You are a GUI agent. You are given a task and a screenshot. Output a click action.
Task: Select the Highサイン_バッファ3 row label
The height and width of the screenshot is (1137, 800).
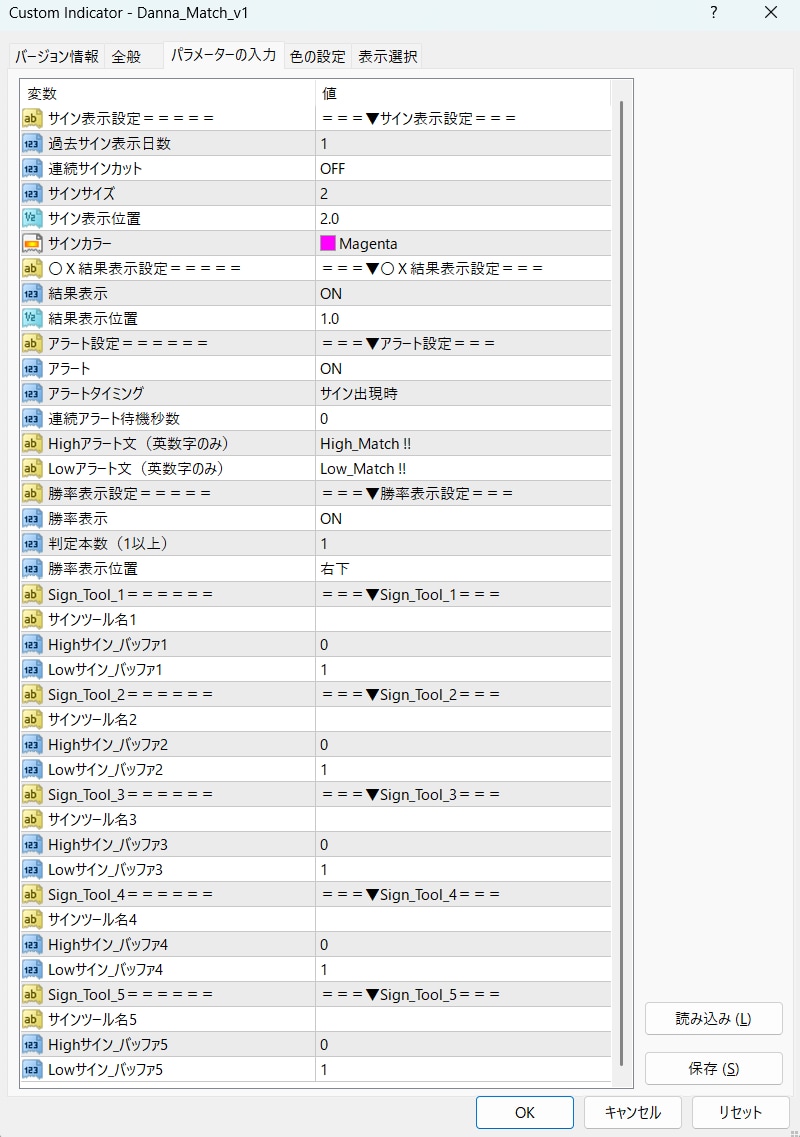click(x=108, y=845)
